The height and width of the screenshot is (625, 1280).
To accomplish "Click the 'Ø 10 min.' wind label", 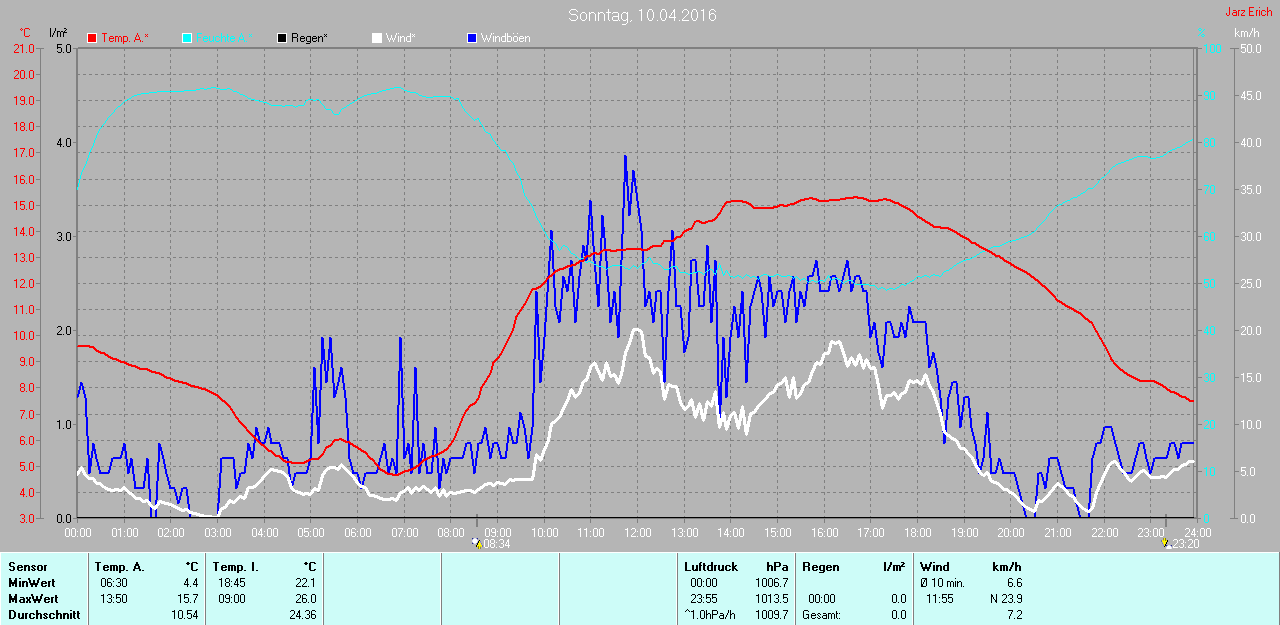I will (x=943, y=583).
